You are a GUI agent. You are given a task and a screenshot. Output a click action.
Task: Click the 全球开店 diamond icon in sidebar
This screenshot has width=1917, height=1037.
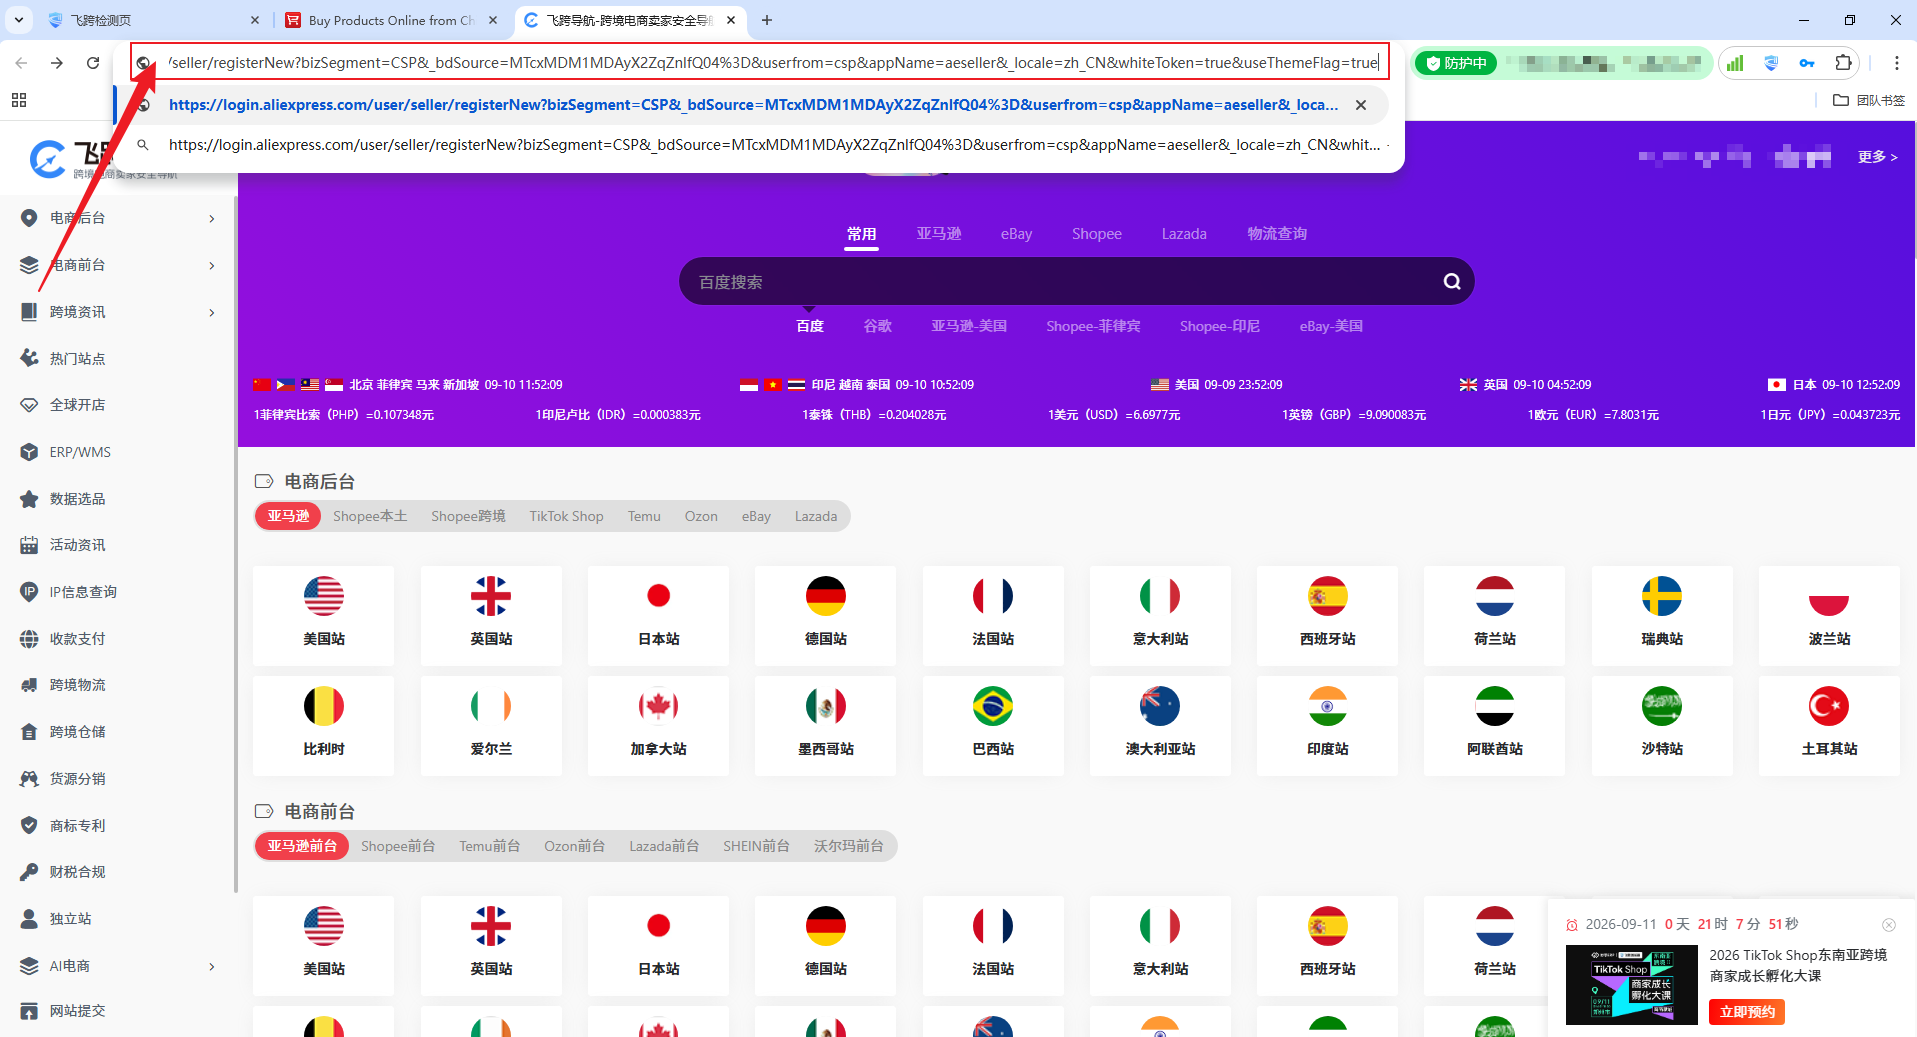29,405
